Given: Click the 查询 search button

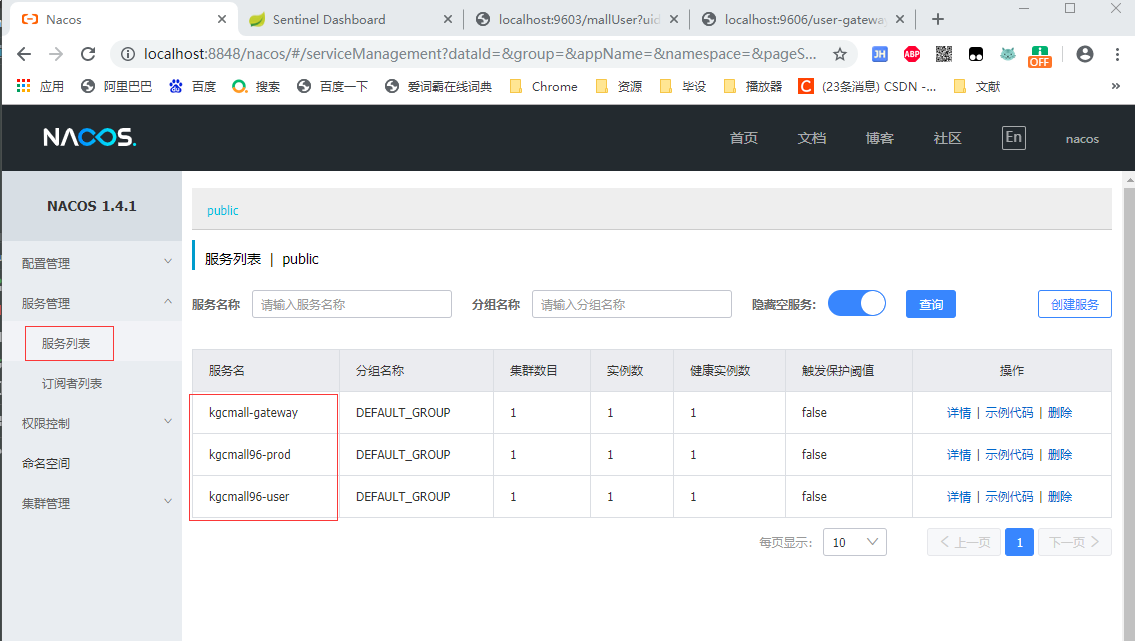Looking at the screenshot, I should [x=931, y=304].
